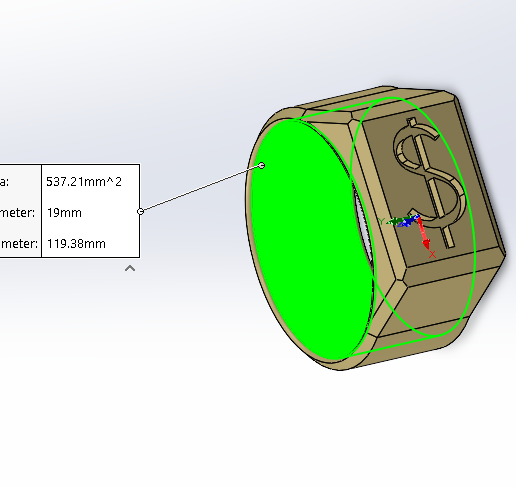Click the callout leader endpoint on face

[262, 165]
